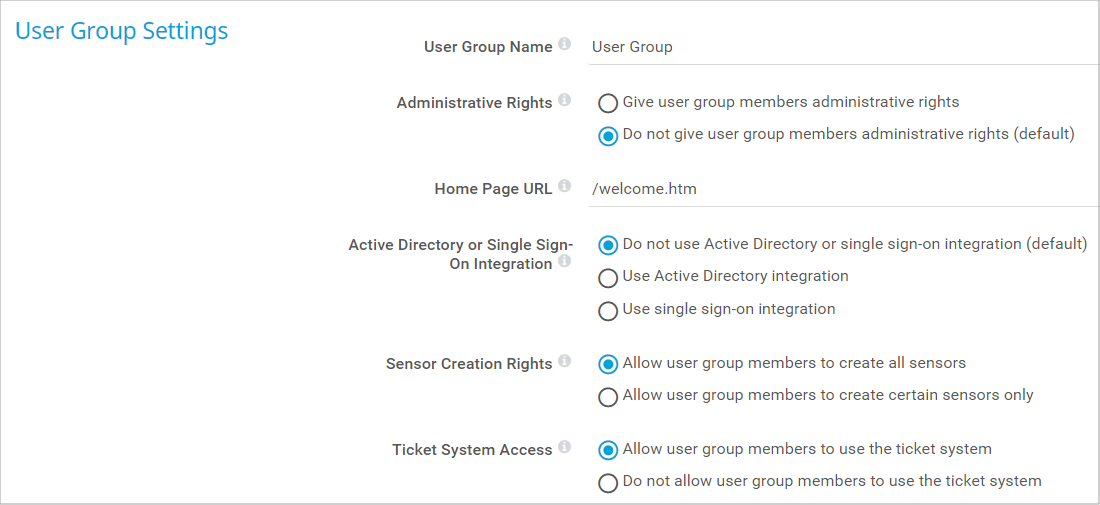
Task: Allow members to create all sensors
Action: pos(607,364)
